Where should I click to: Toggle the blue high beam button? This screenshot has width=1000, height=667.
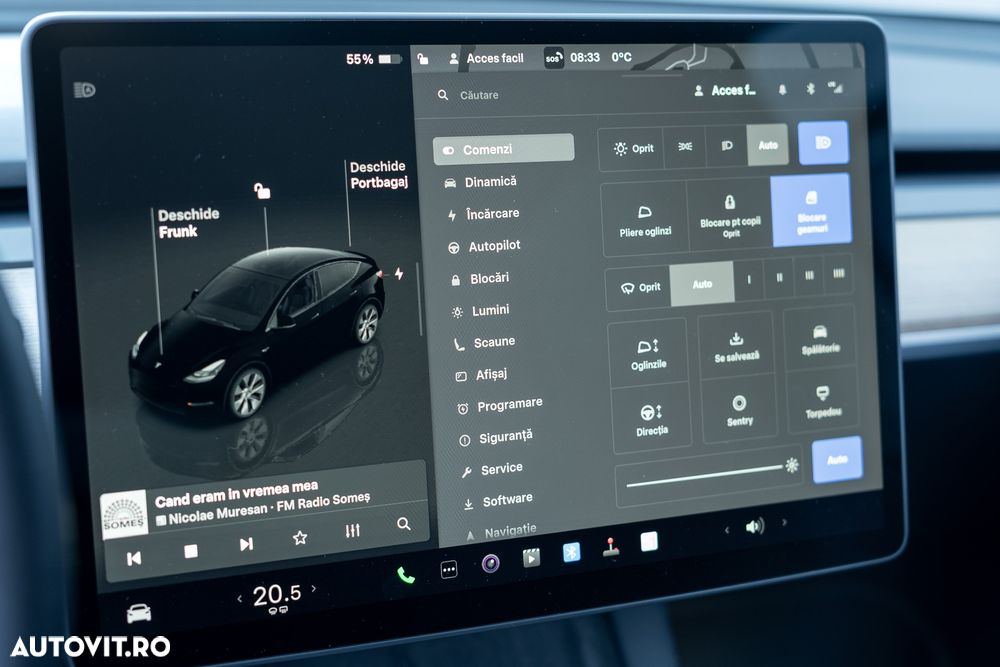pos(823,142)
